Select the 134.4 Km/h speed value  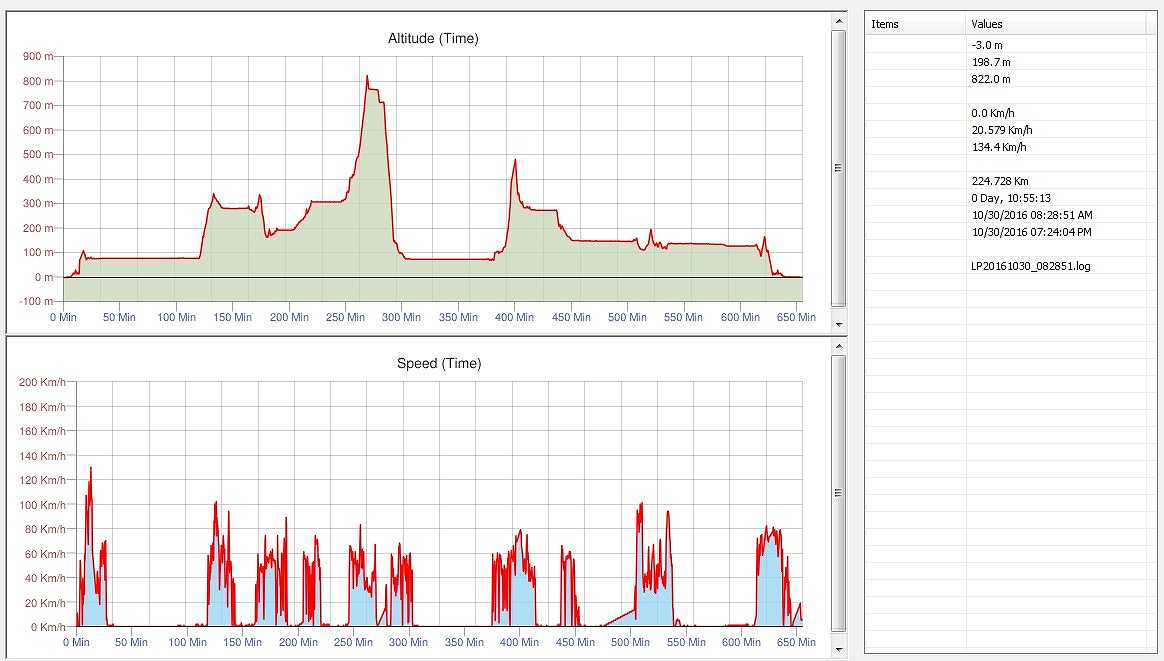tap(999, 147)
